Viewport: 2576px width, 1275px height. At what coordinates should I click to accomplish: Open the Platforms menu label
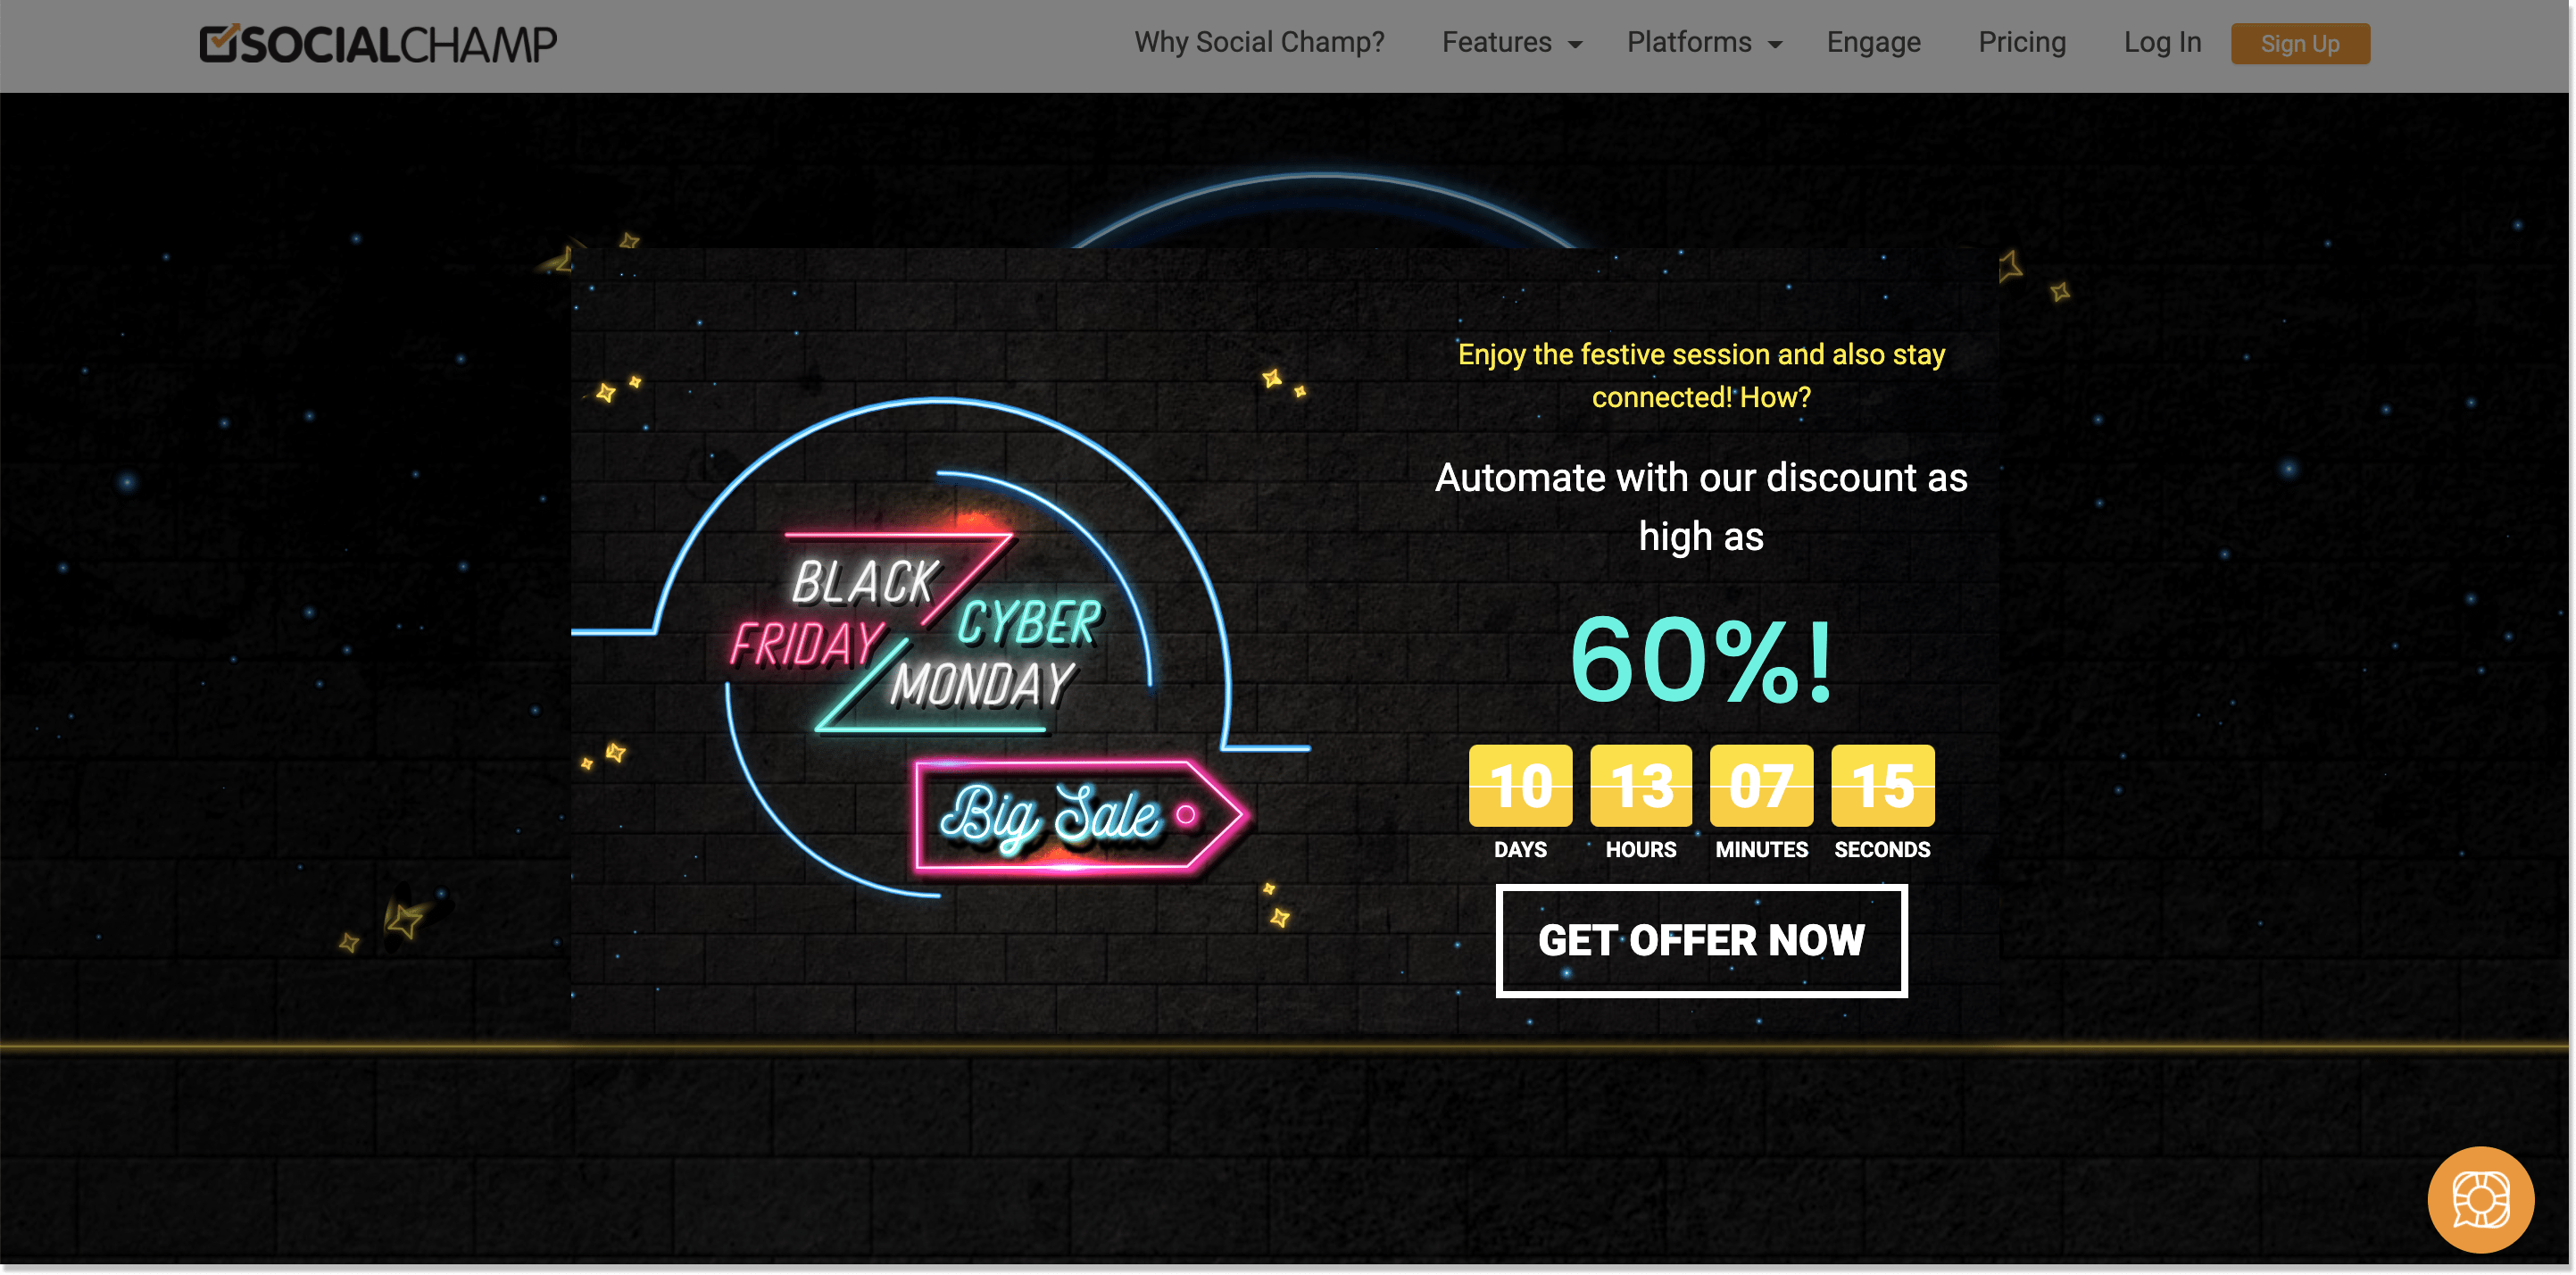[x=1688, y=42]
